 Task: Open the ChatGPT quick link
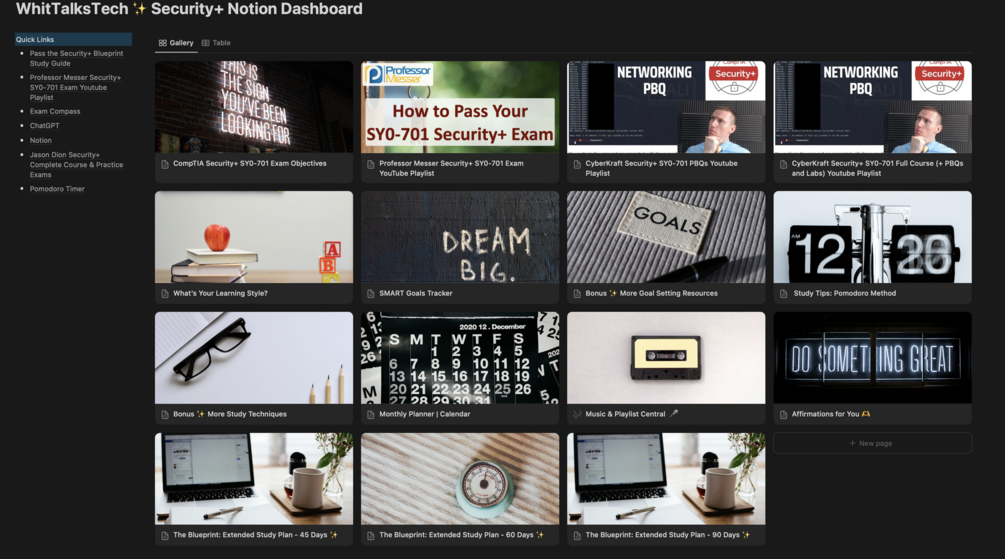click(x=44, y=126)
